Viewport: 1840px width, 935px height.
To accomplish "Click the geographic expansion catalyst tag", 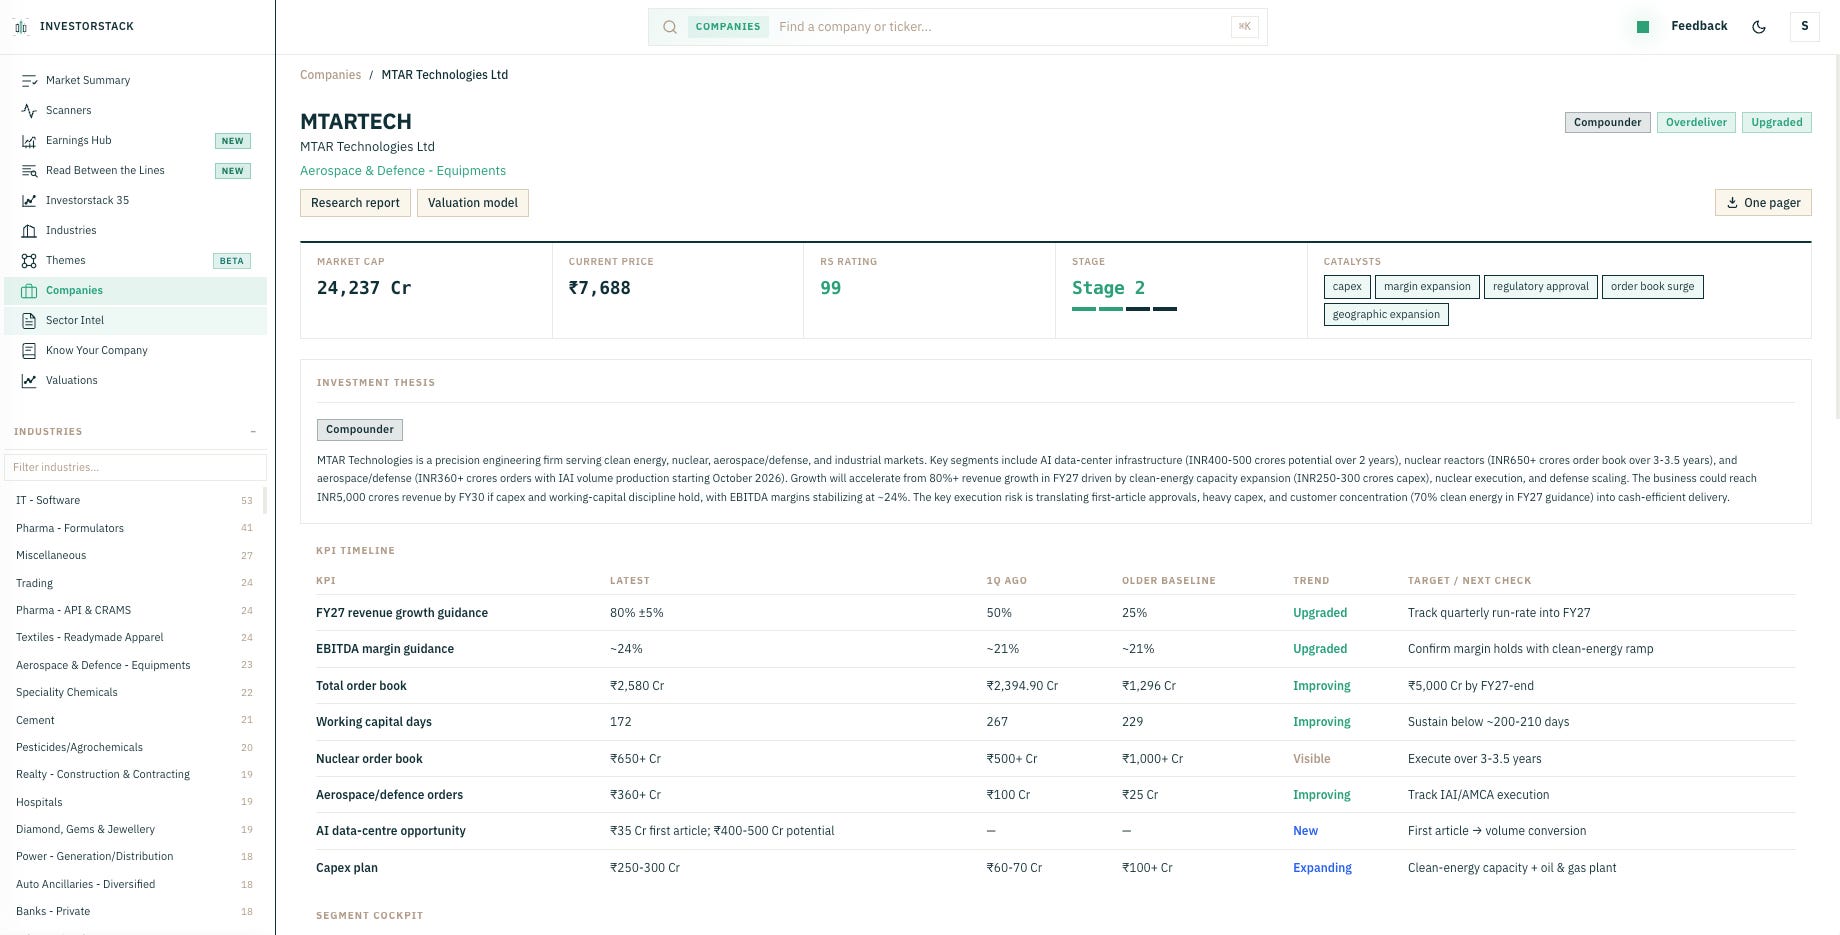I will (x=1386, y=315).
